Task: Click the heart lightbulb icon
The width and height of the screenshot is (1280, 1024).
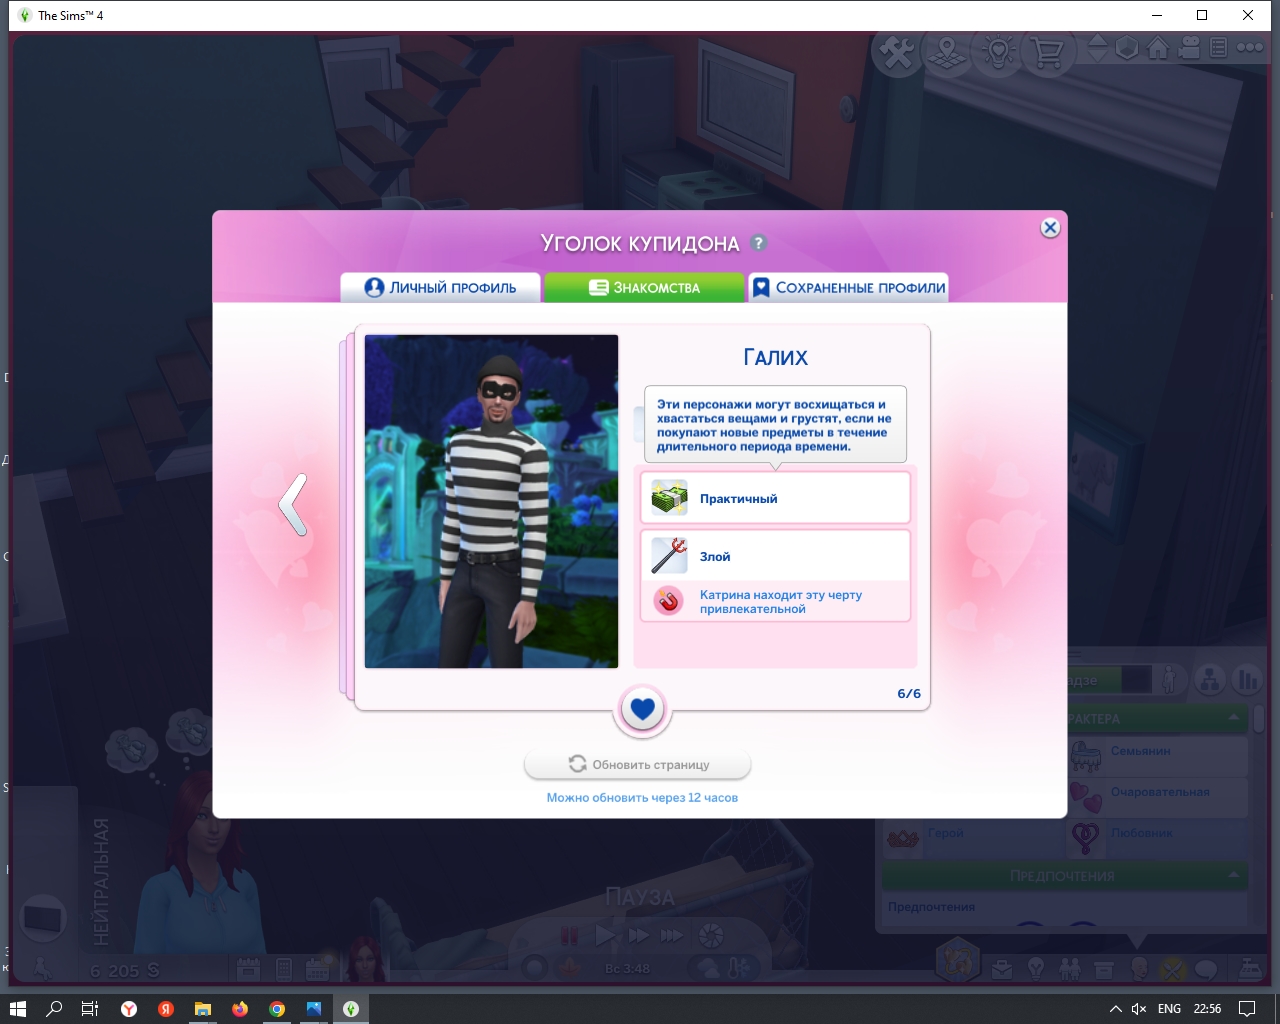Action: click(x=997, y=52)
